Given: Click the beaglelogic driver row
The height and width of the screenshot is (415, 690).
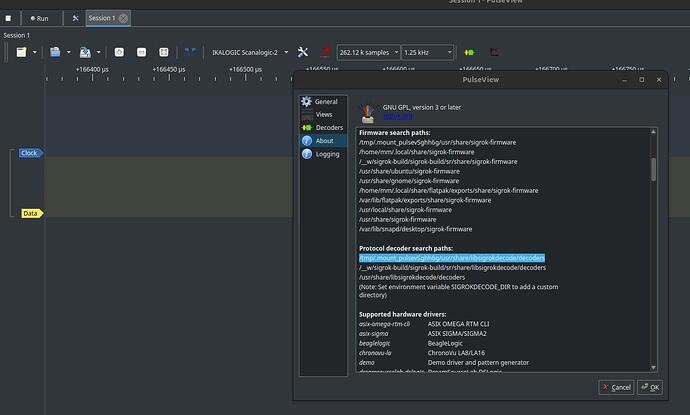Looking at the screenshot, I should 411,343.
